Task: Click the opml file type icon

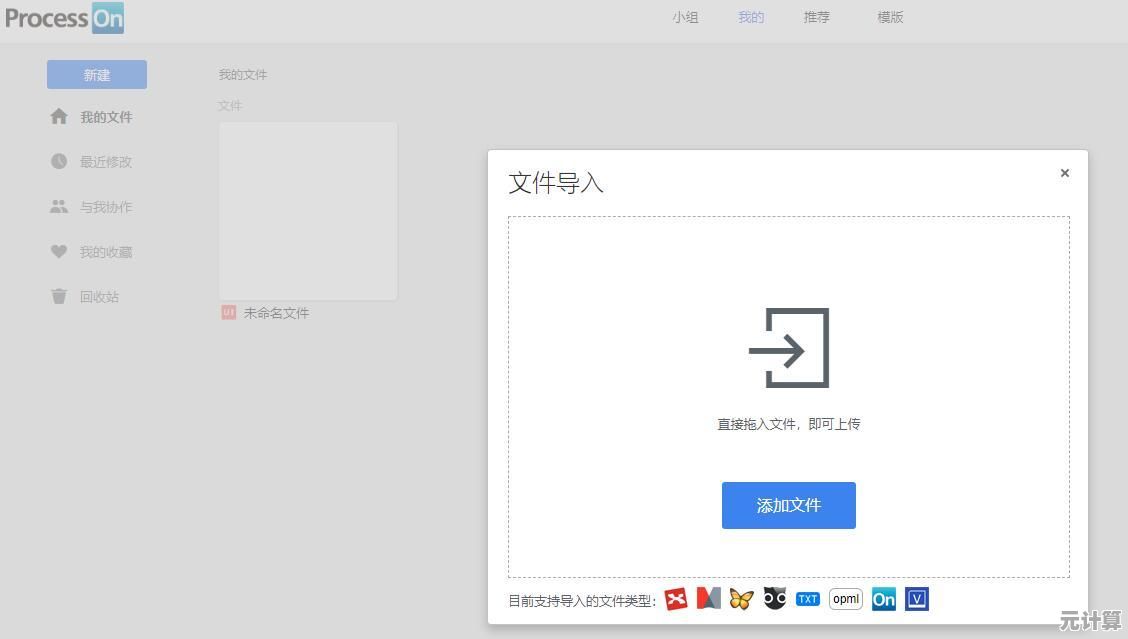Action: click(x=846, y=599)
